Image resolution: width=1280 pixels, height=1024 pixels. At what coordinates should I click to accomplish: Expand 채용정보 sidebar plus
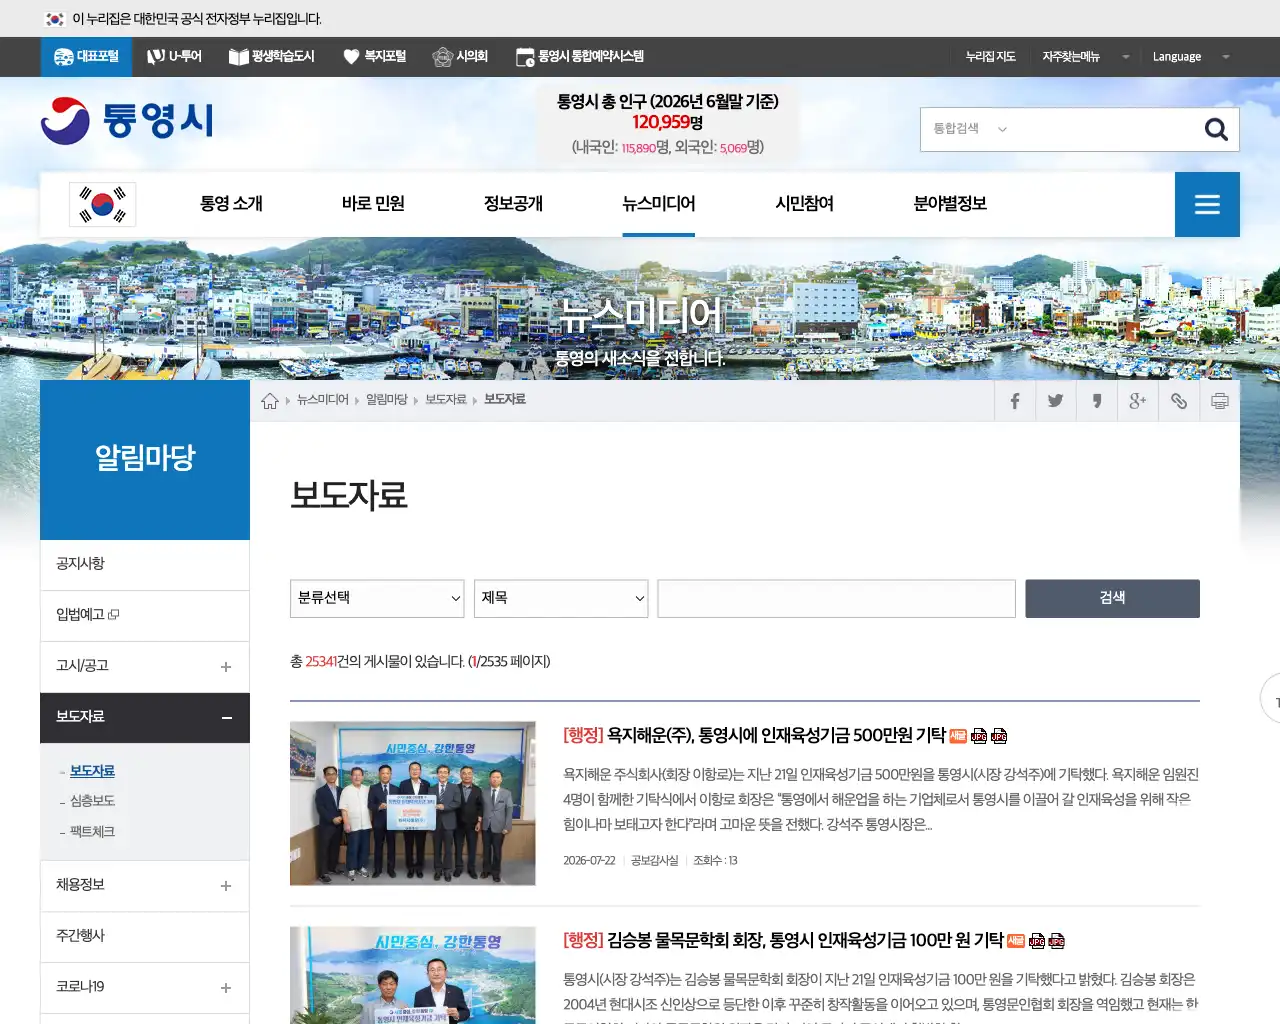point(226,886)
